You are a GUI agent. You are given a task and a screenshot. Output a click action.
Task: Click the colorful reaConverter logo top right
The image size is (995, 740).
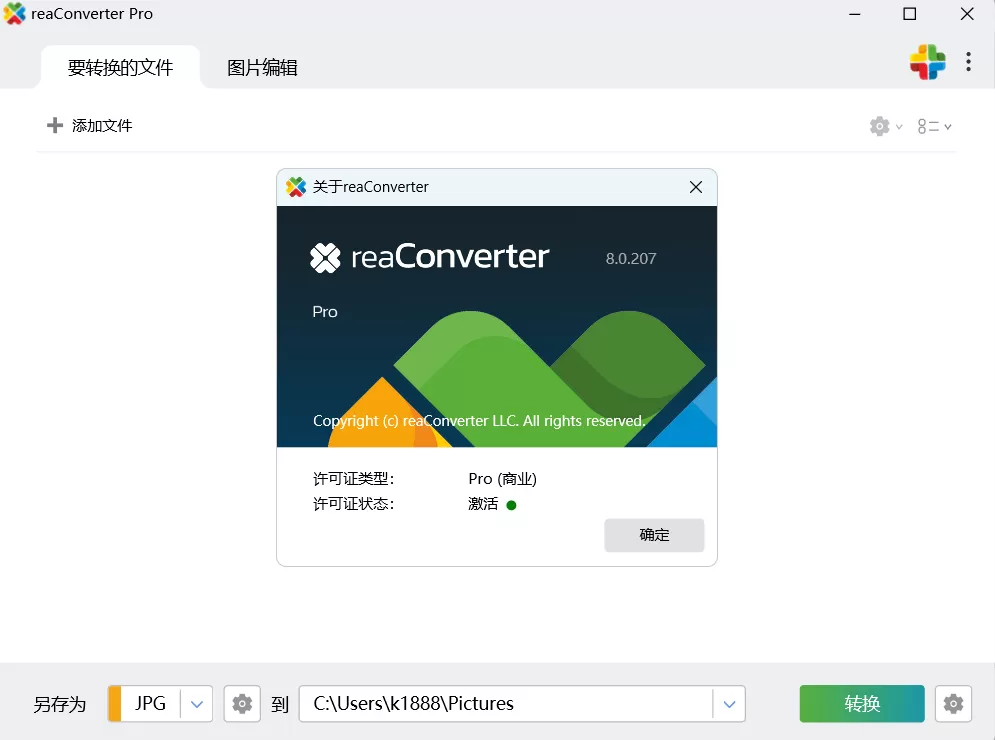point(927,62)
